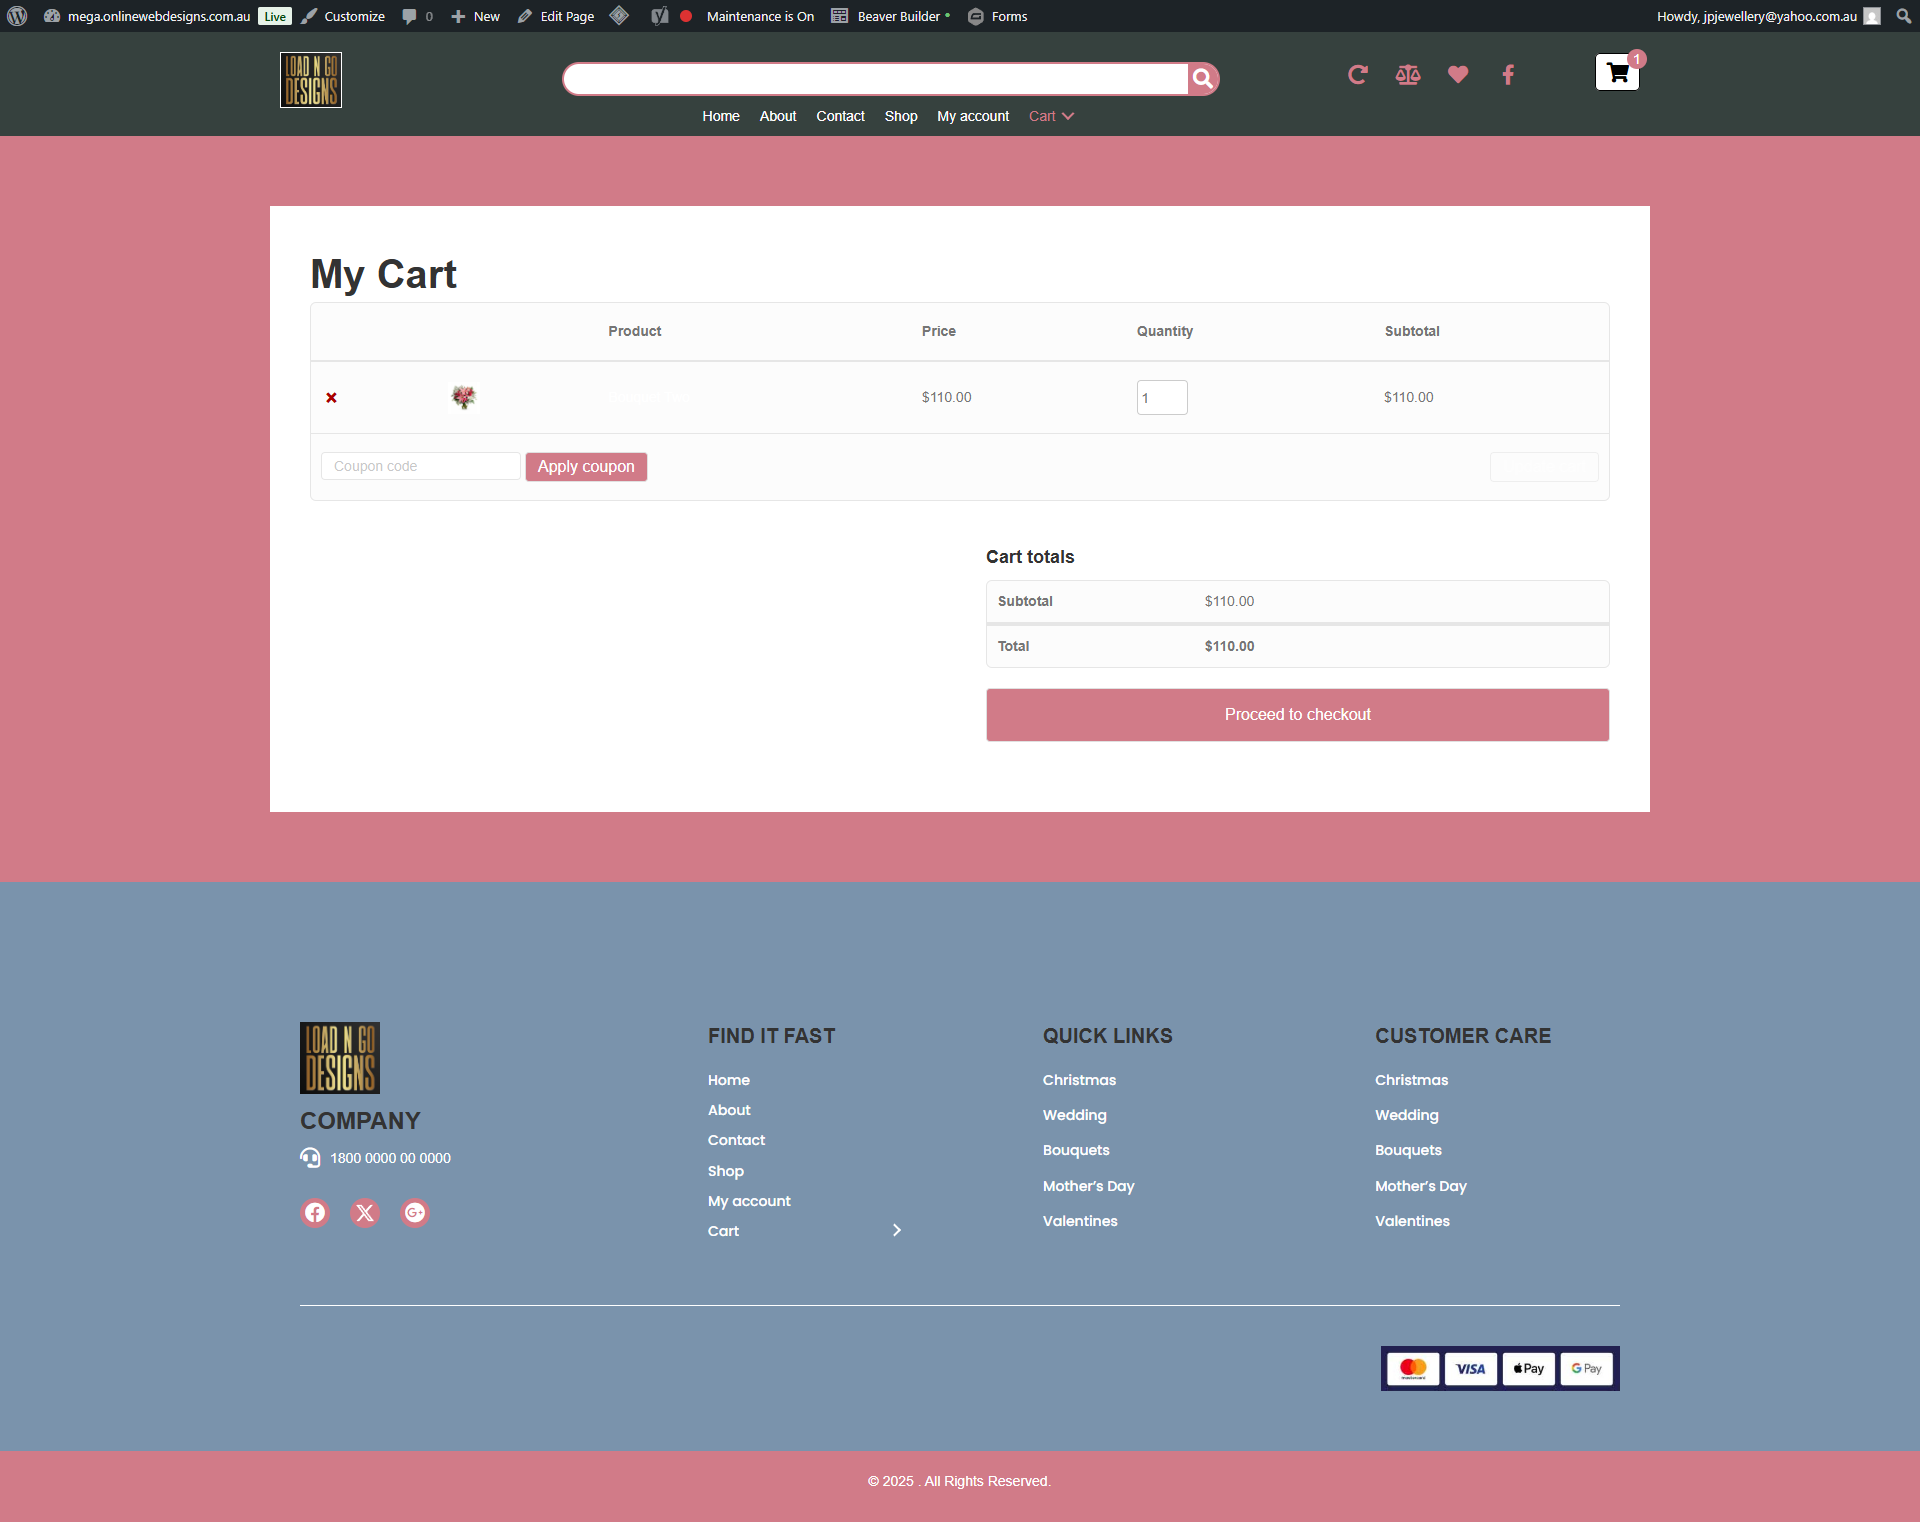The image size is (1920, 1522).
Task: Expand the footer Cart chevron arrow
Action: (x=897, y=1230)
